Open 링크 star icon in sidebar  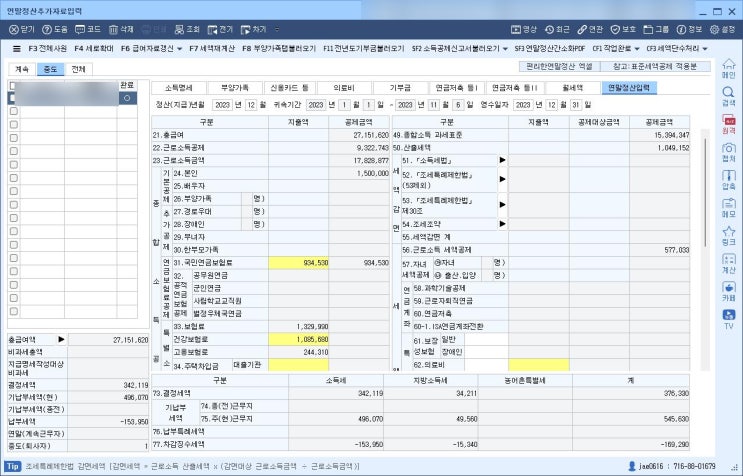(728, 235)
